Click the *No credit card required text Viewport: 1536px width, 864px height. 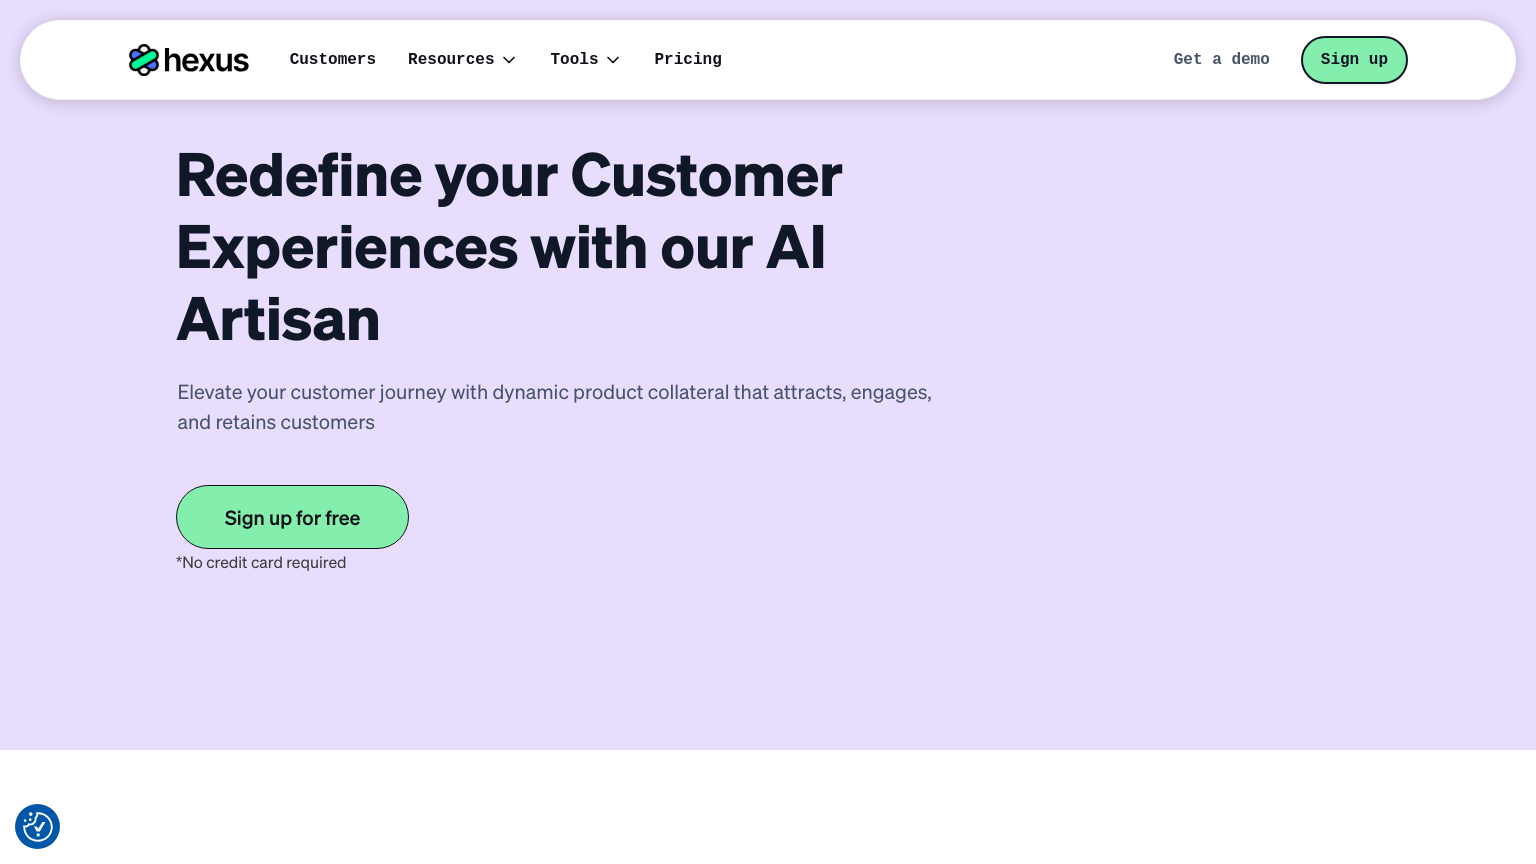[x=261, y=562]
